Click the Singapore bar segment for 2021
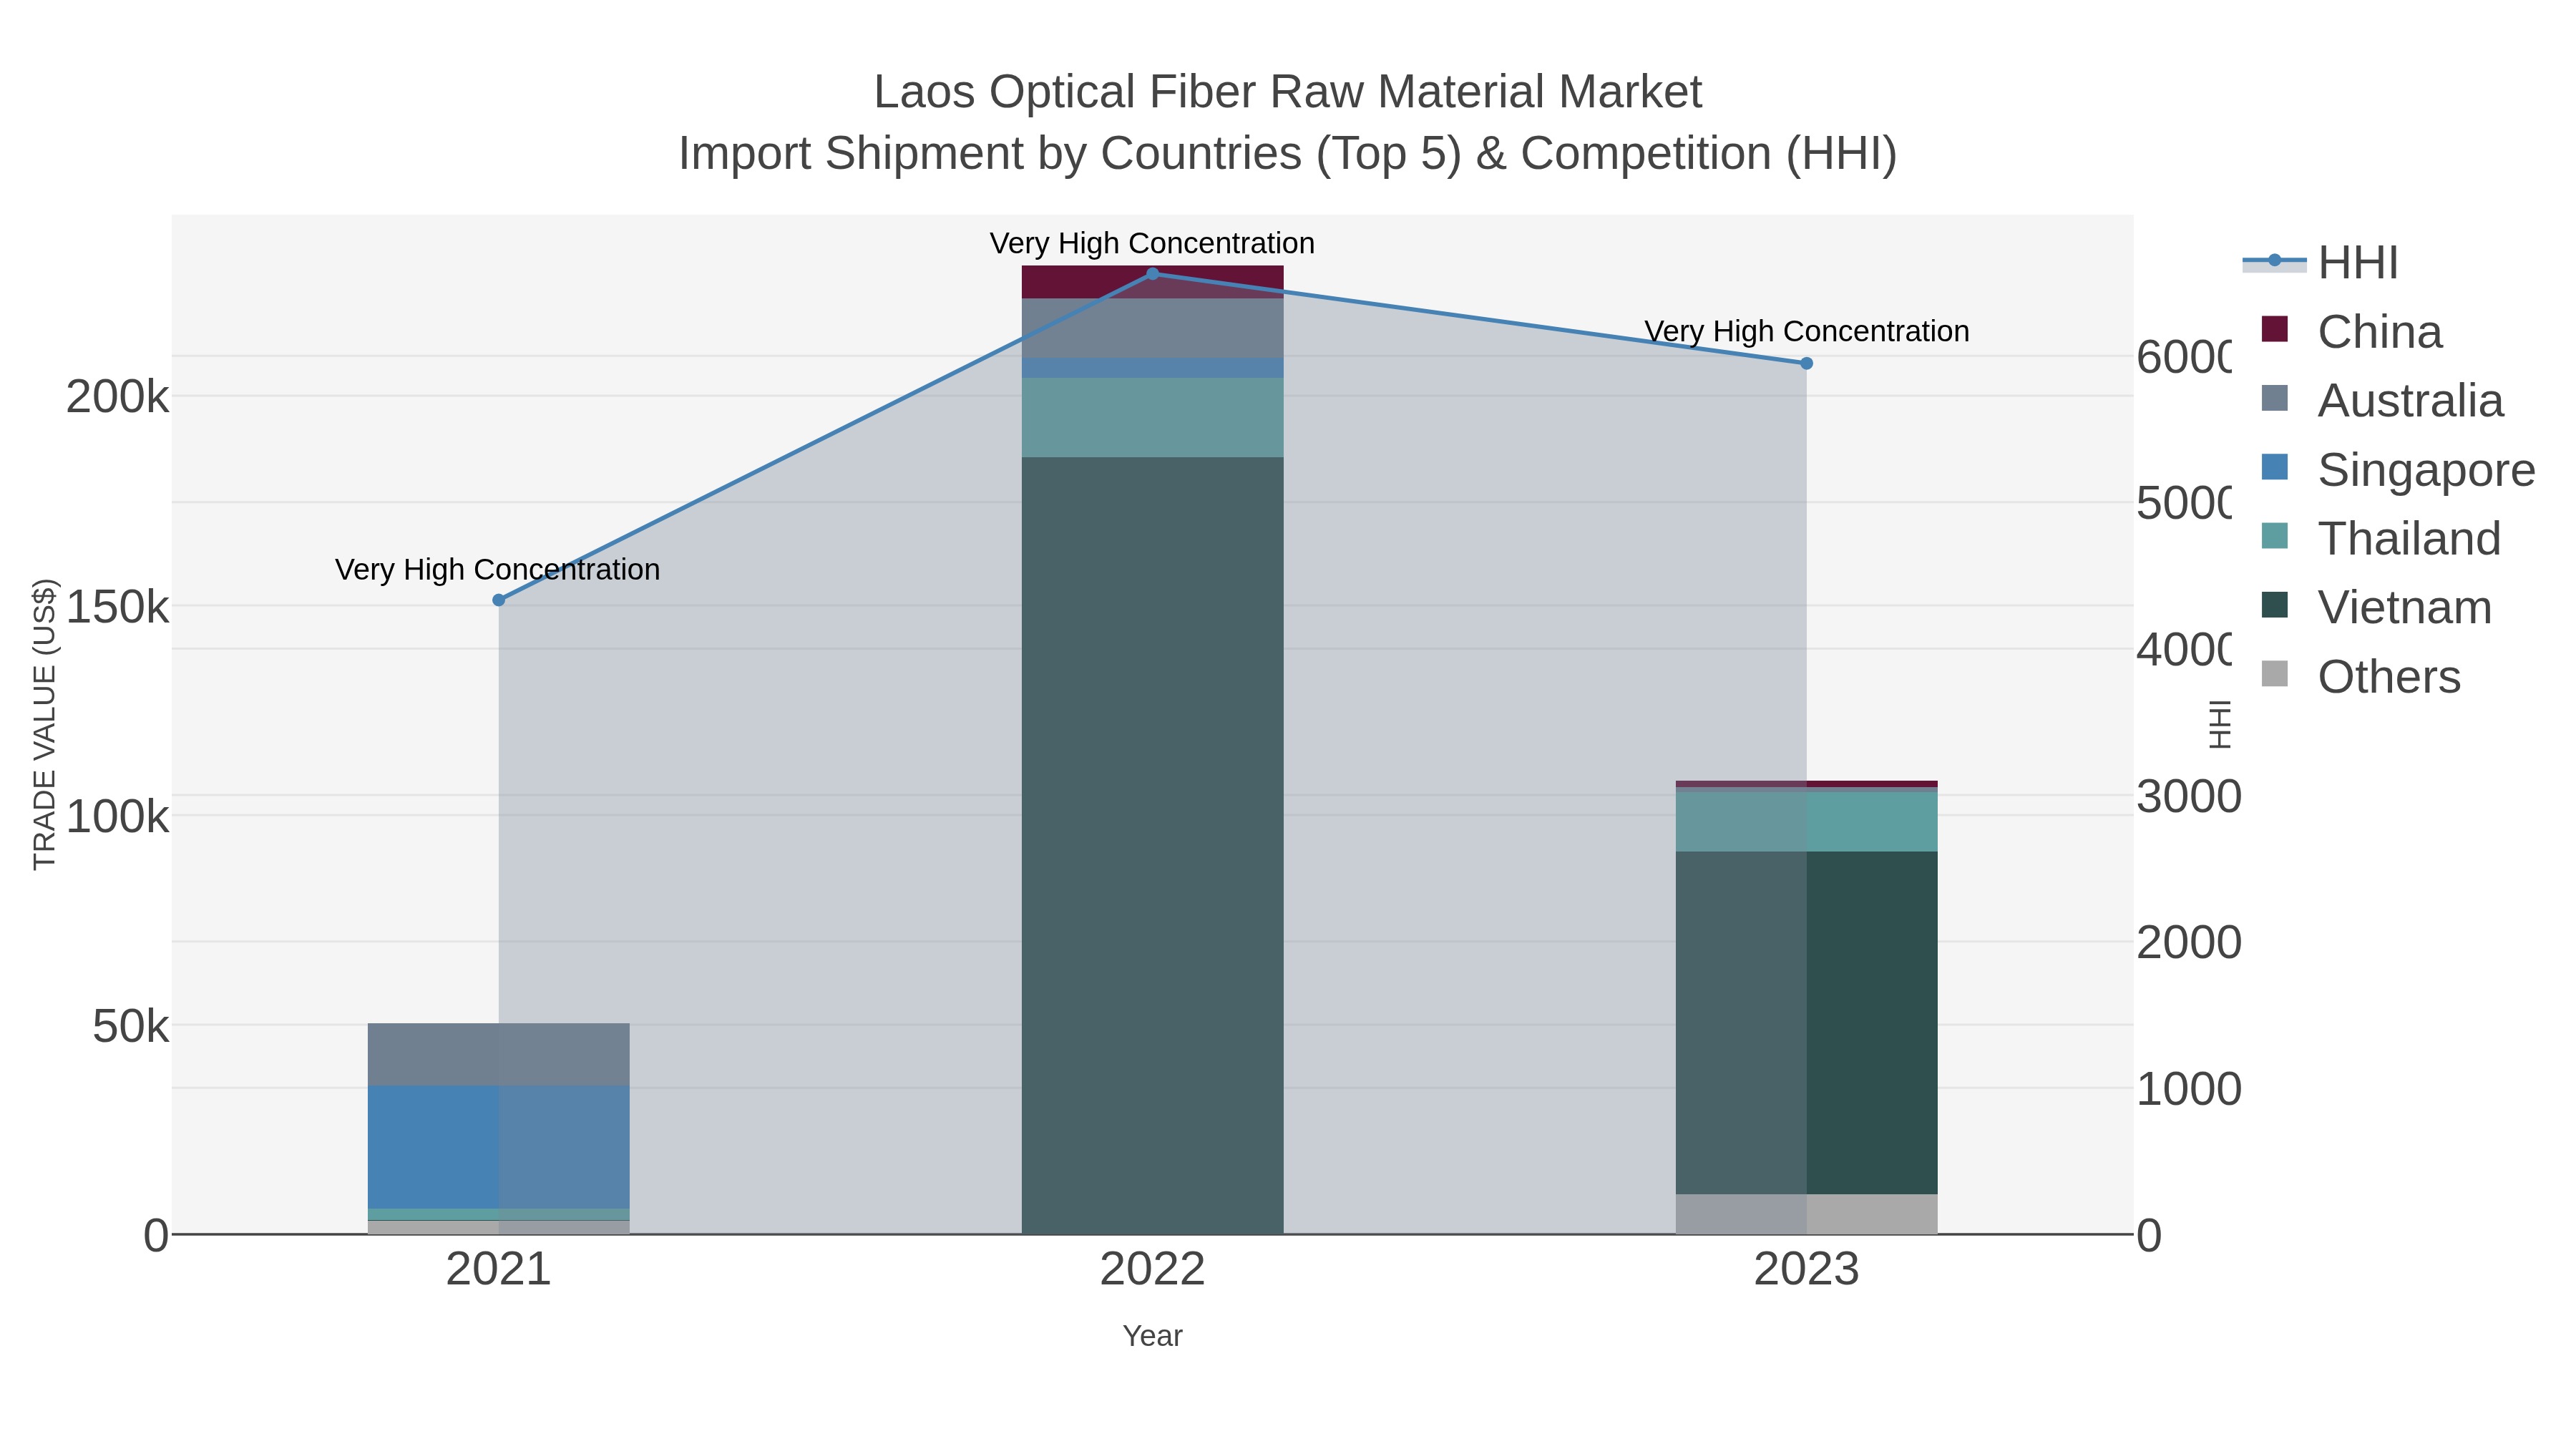The height and width of the screenshot is (1449, 2576). point(499,1147)
